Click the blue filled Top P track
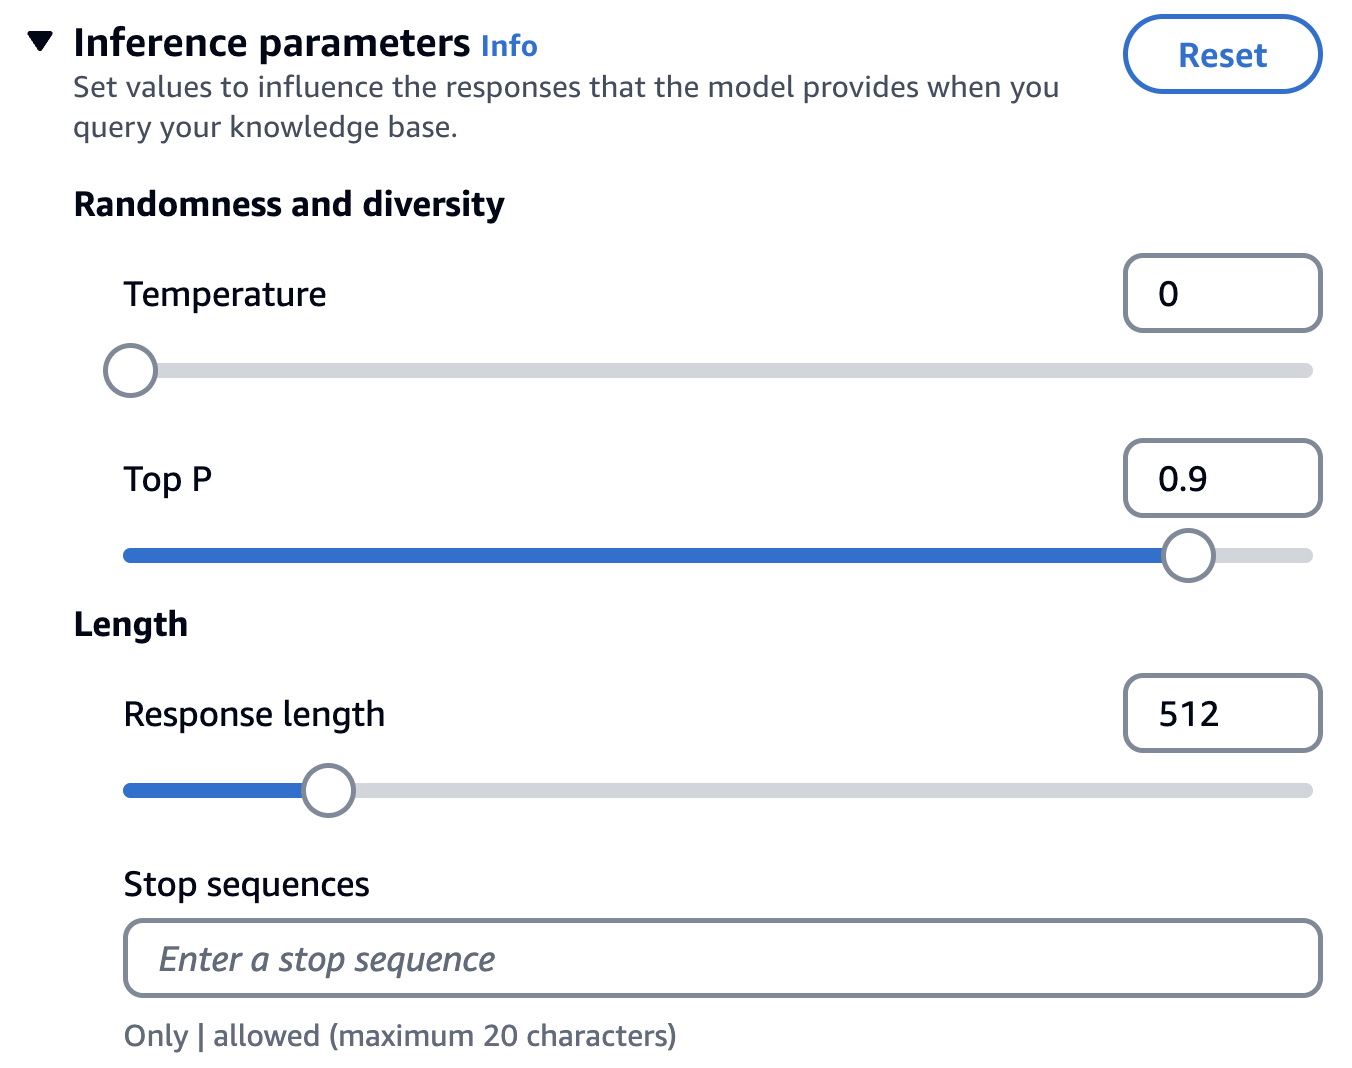Viewport: 1352px width, 1068px height. [x=640, y=556]
